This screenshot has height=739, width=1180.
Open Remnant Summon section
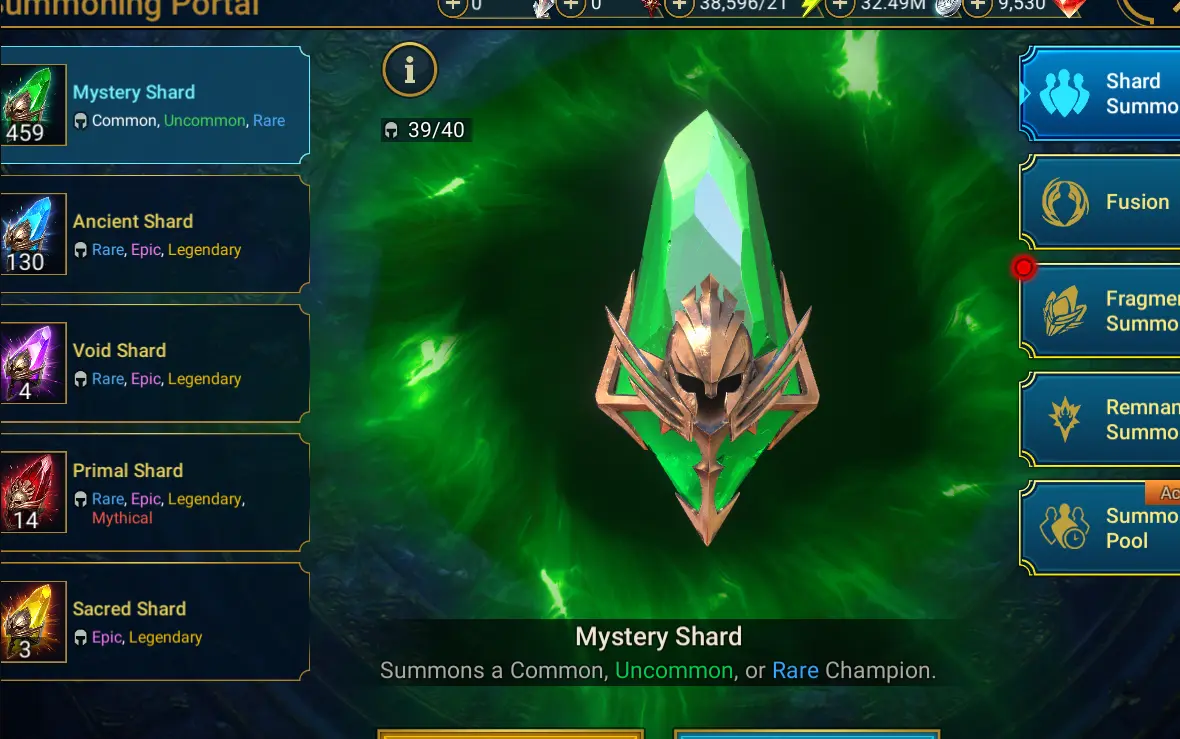[x=1100, y=419]
